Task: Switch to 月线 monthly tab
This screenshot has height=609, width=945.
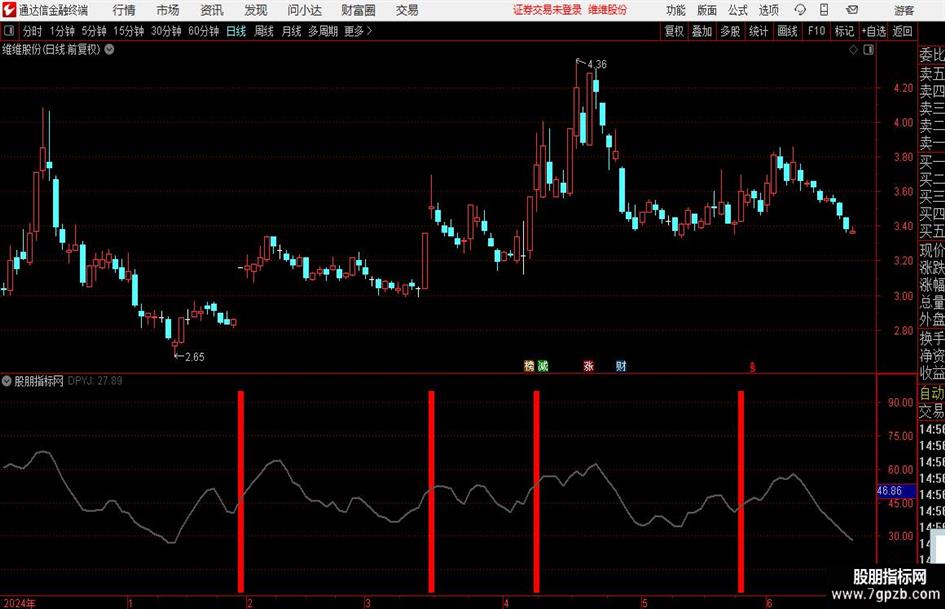Action: tap(291, 31)
